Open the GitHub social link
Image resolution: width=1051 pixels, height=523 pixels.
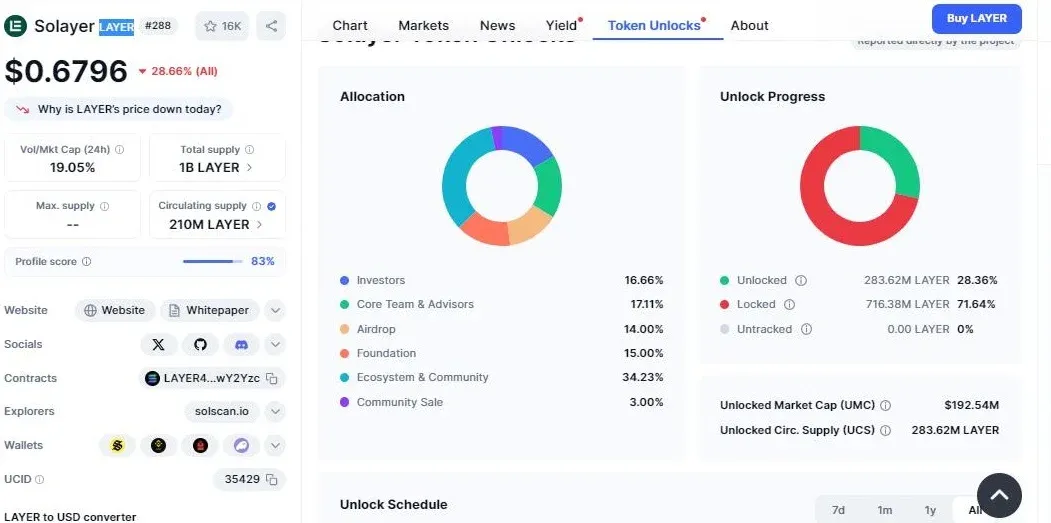point(200,345)
